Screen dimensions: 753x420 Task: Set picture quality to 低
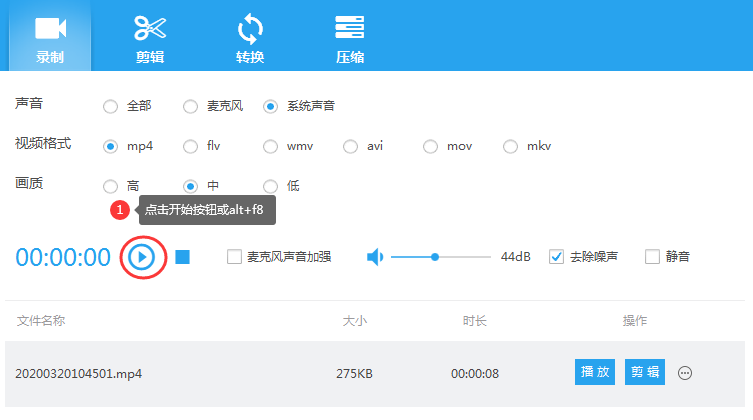270,186
